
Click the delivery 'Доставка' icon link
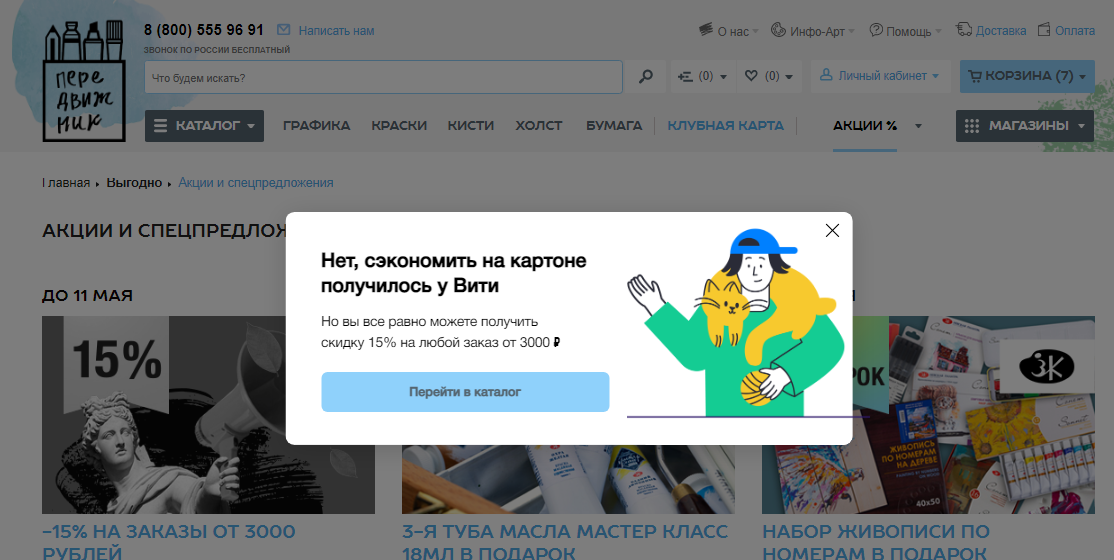pos(964,30)
